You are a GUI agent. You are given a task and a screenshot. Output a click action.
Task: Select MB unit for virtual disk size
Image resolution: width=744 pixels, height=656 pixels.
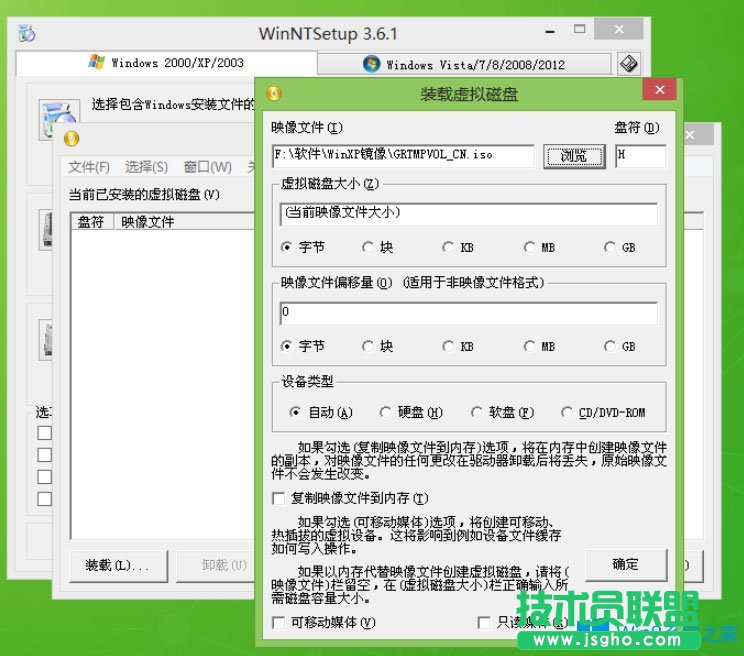539,247
